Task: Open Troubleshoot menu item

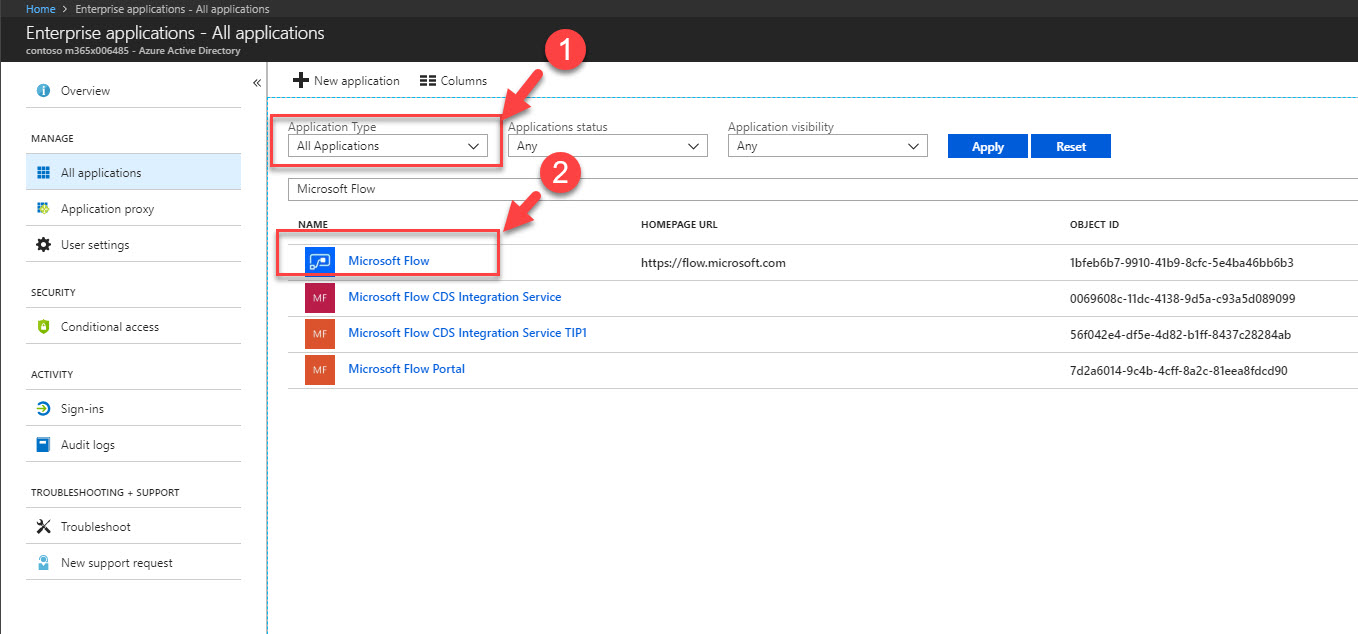Action: pyautogui.click(x=133, y=527)
